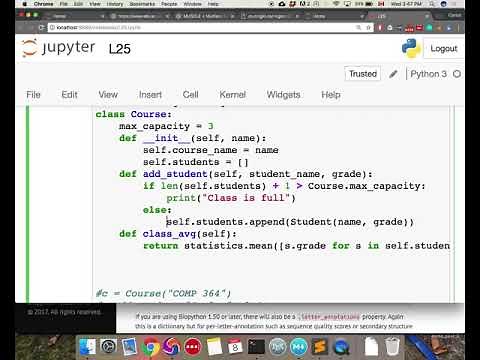Image resolution: width=480 pixels, height=360 pixels.
Task: Open the blue M+ app in dock
Action: [x=298, y=347]
